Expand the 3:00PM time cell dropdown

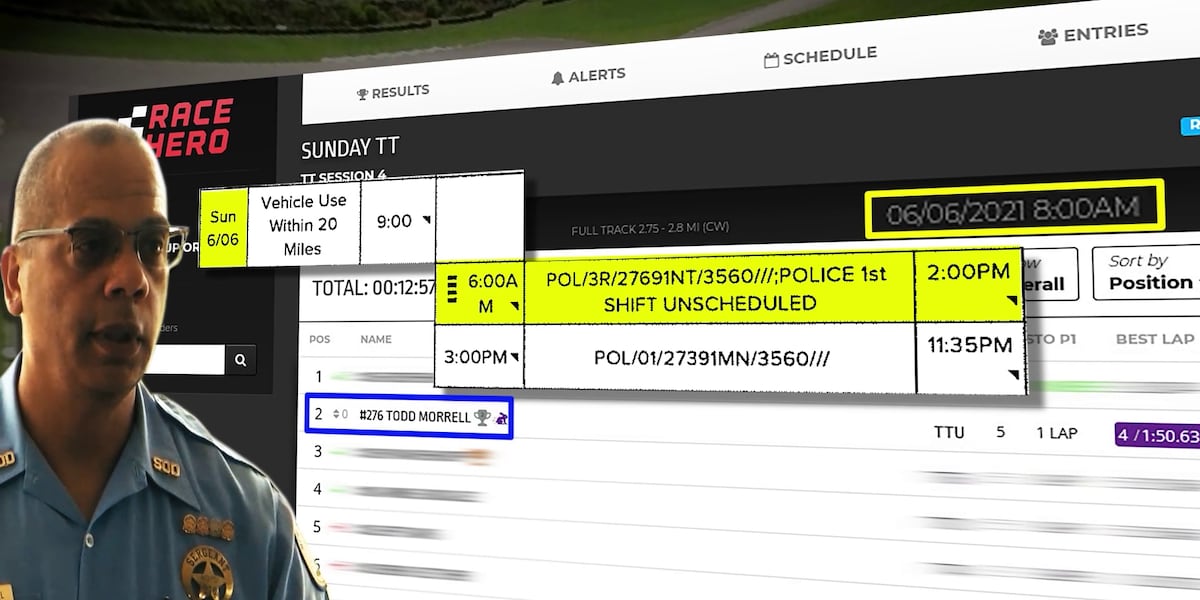coord(515,357)
